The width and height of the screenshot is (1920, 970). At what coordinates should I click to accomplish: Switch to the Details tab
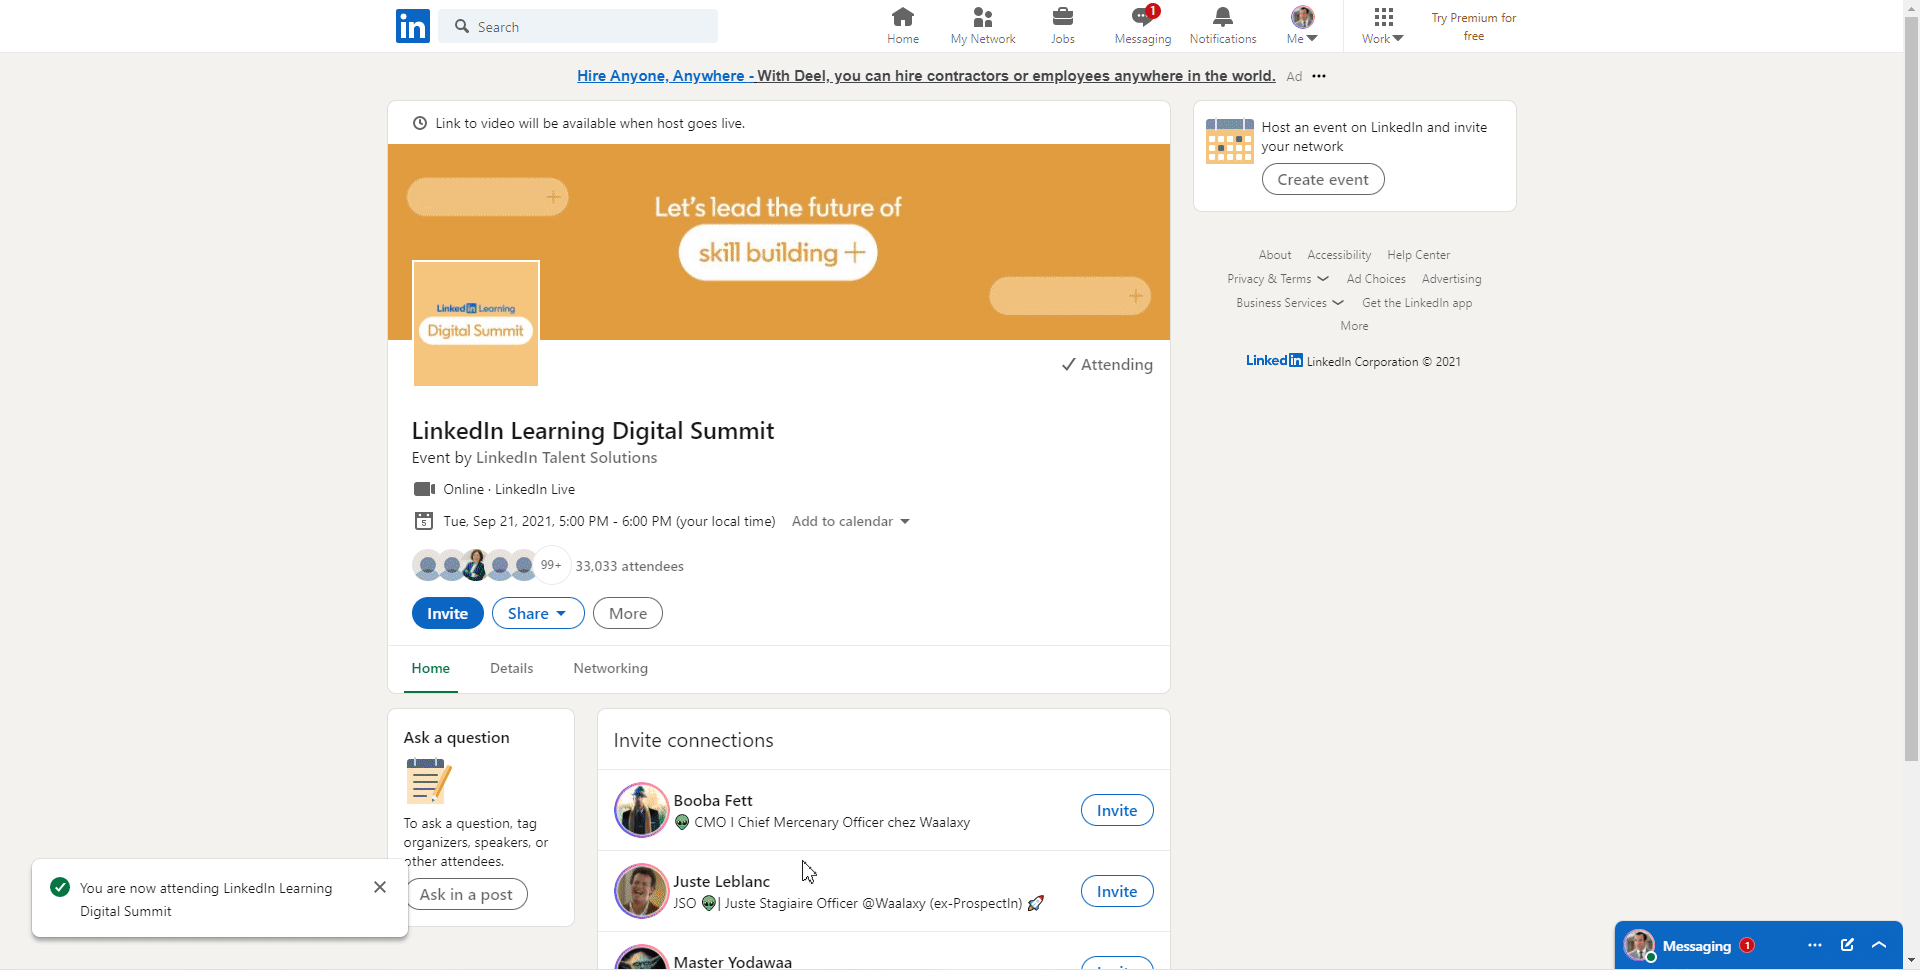coord(512,669)
